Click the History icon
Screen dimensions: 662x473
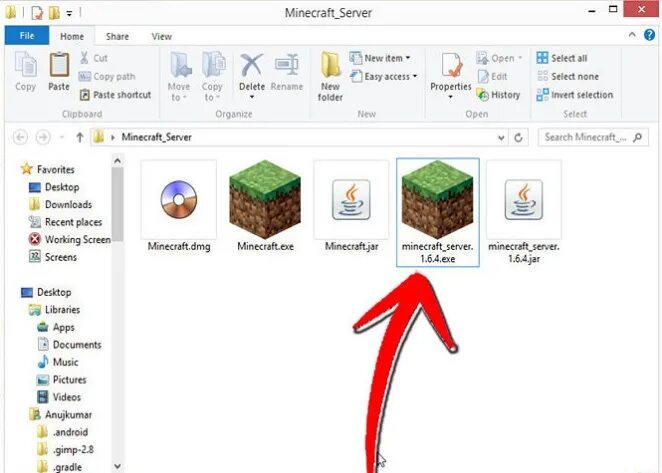tap(483, 95)
